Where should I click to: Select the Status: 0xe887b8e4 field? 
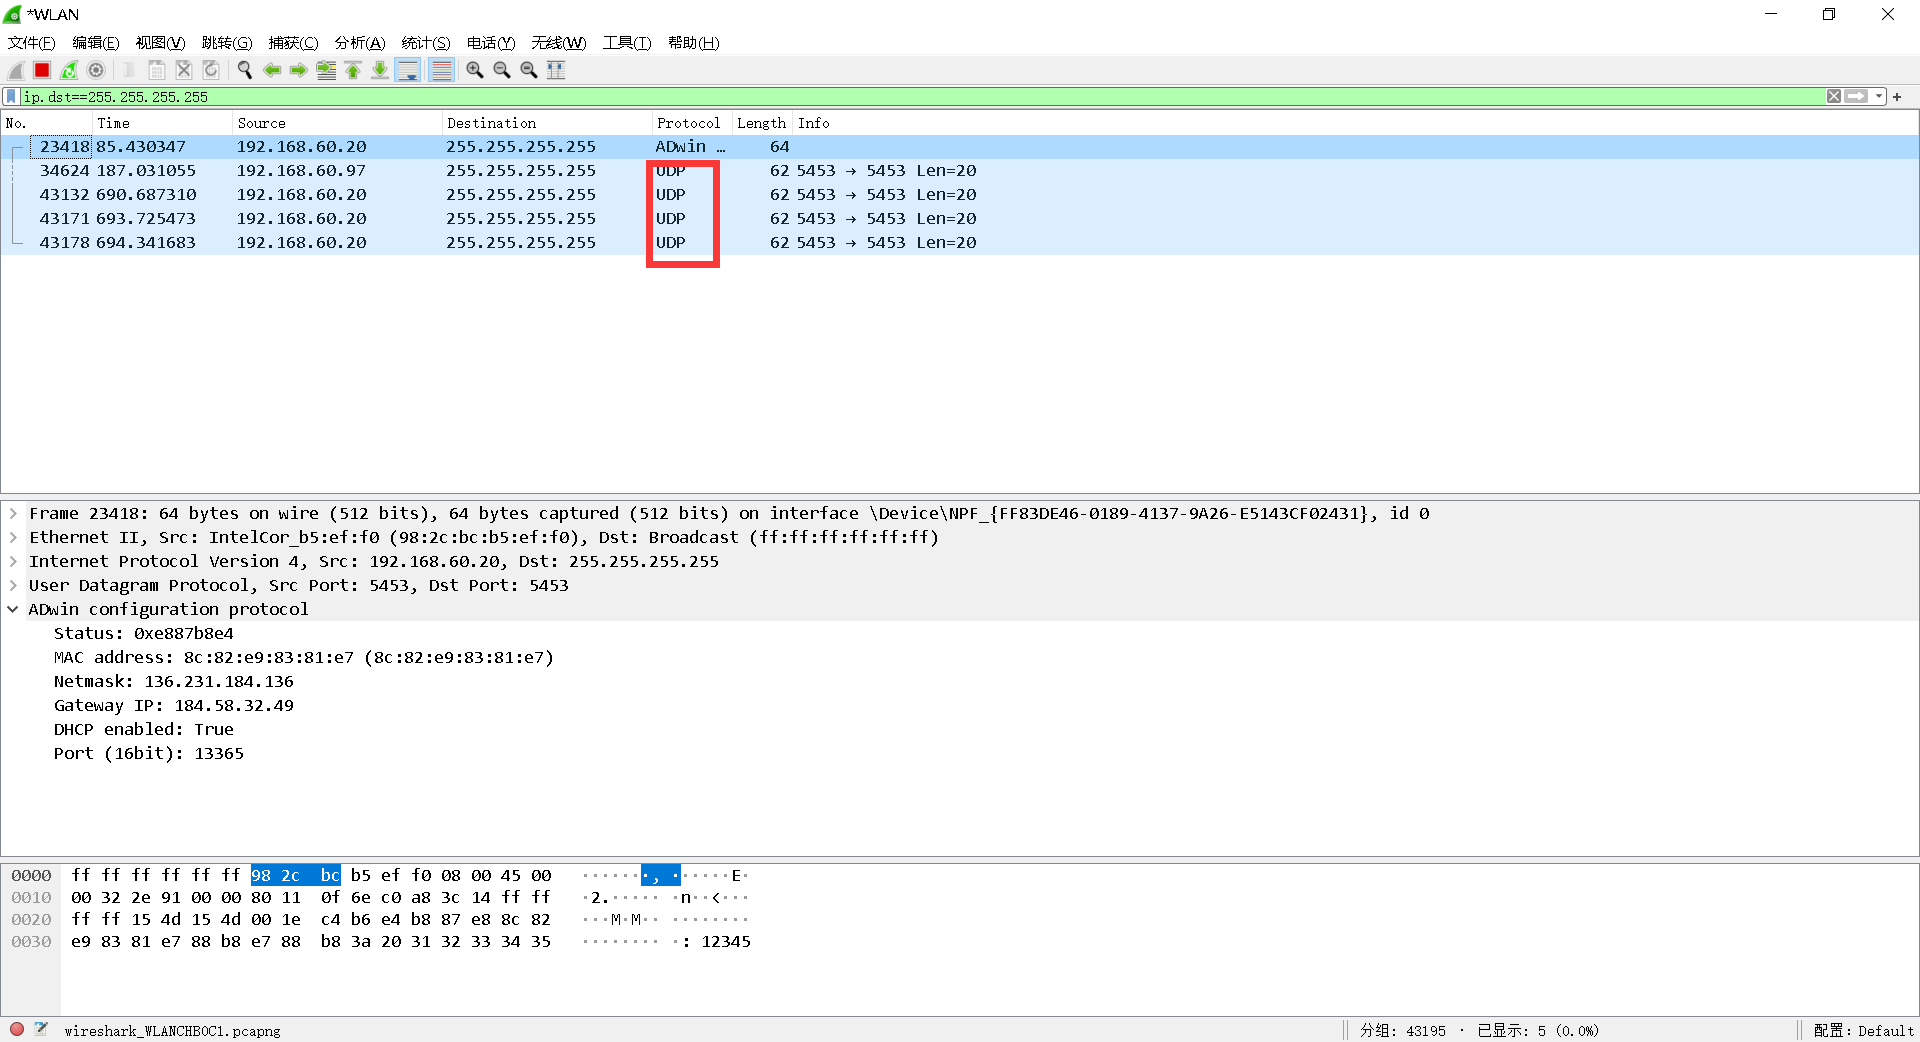pos(144,634)
